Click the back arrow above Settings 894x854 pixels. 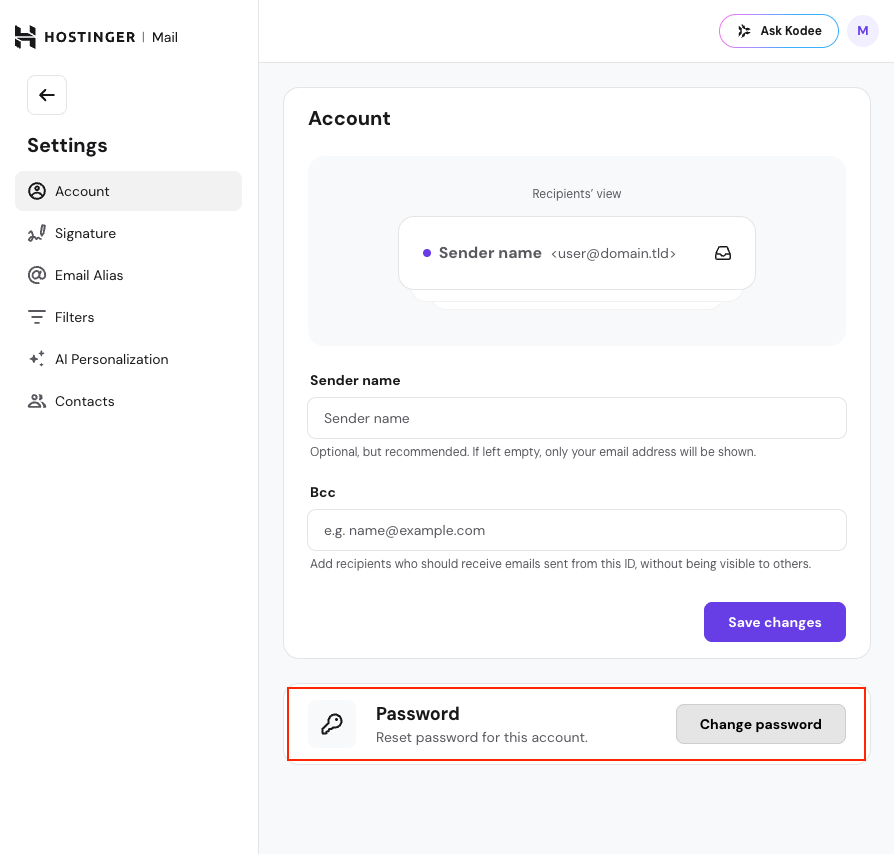pos(46,94)
